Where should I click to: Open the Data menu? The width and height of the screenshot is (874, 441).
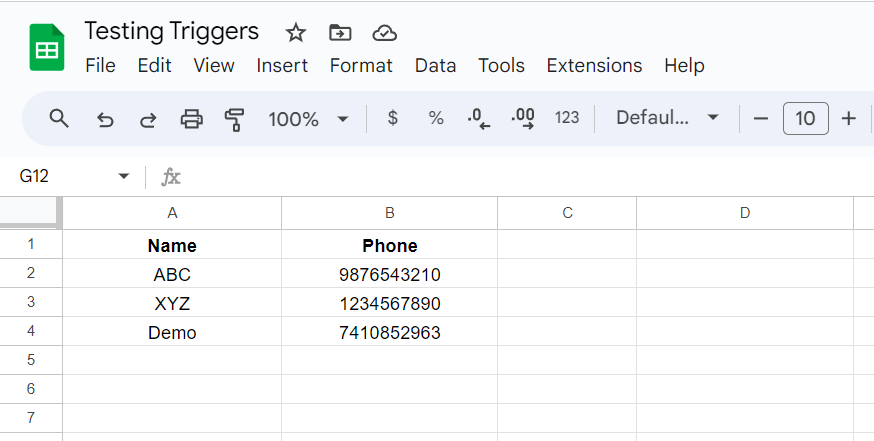(435, 65)
